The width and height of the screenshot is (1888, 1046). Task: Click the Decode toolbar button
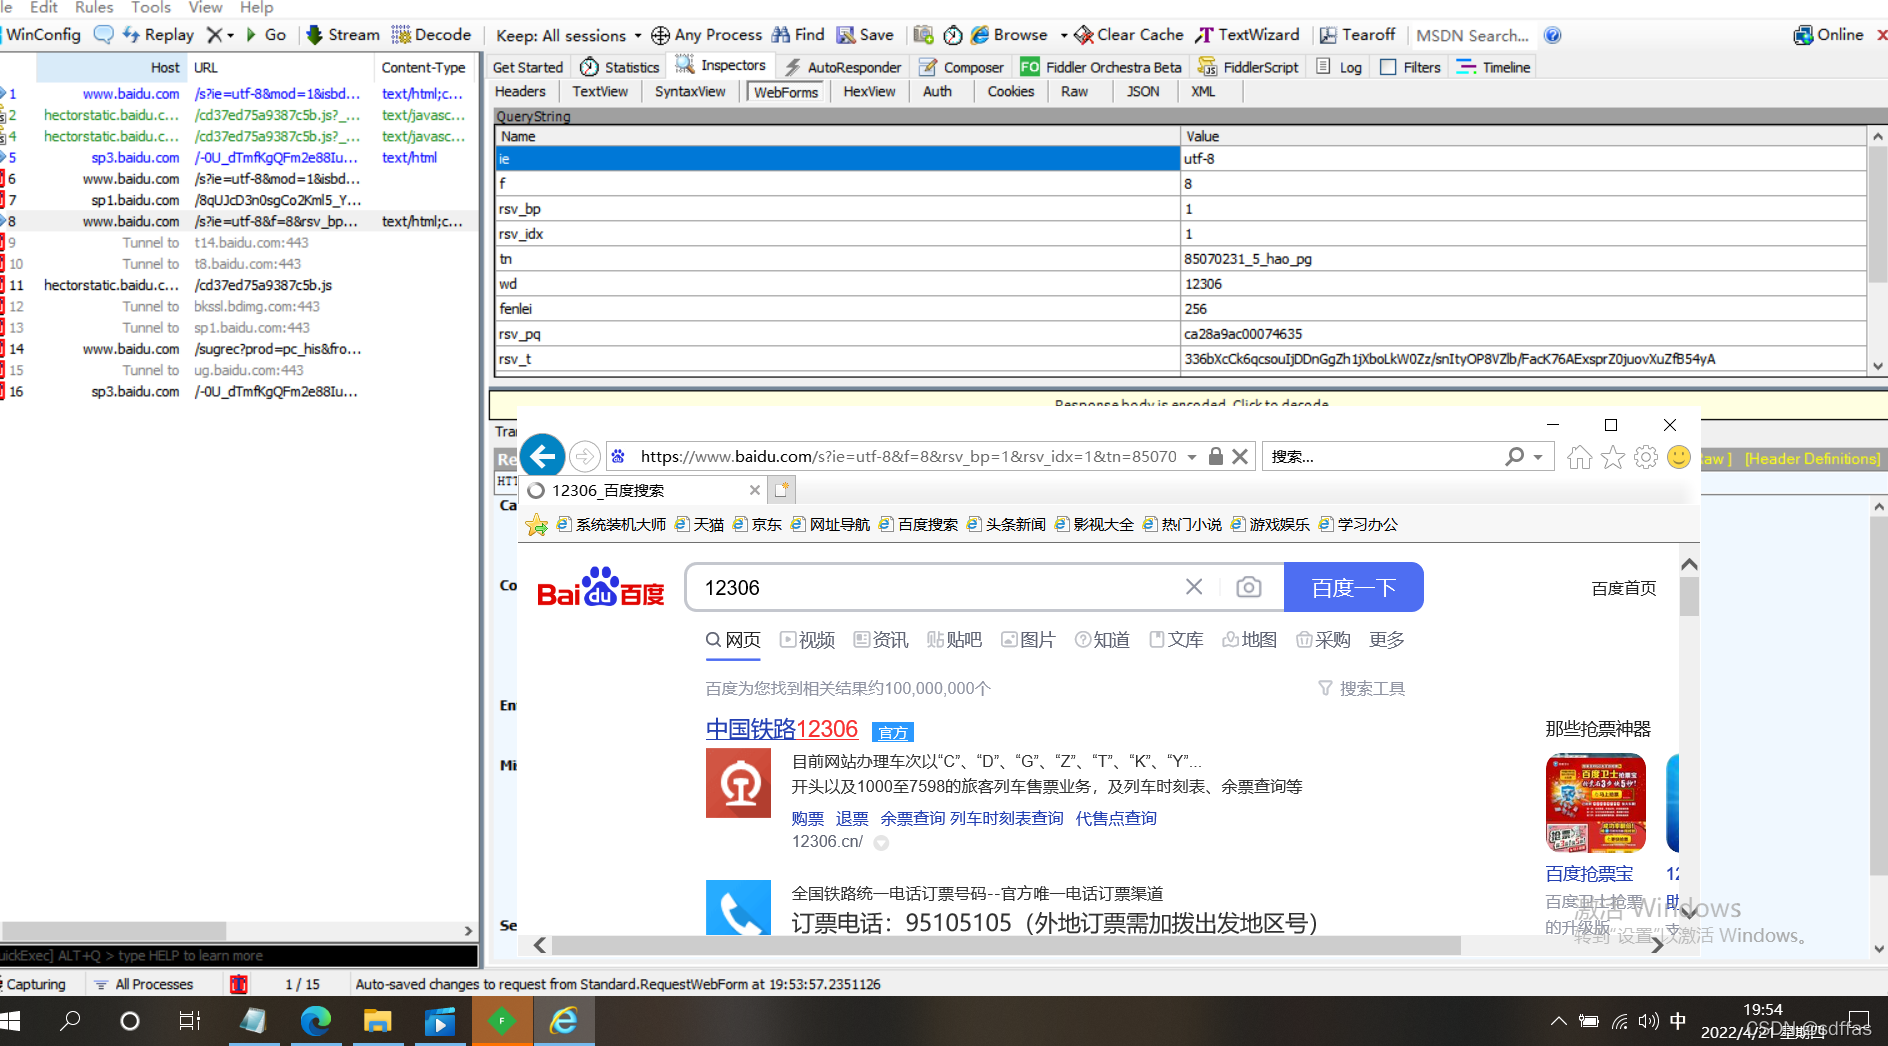(431, 35)
